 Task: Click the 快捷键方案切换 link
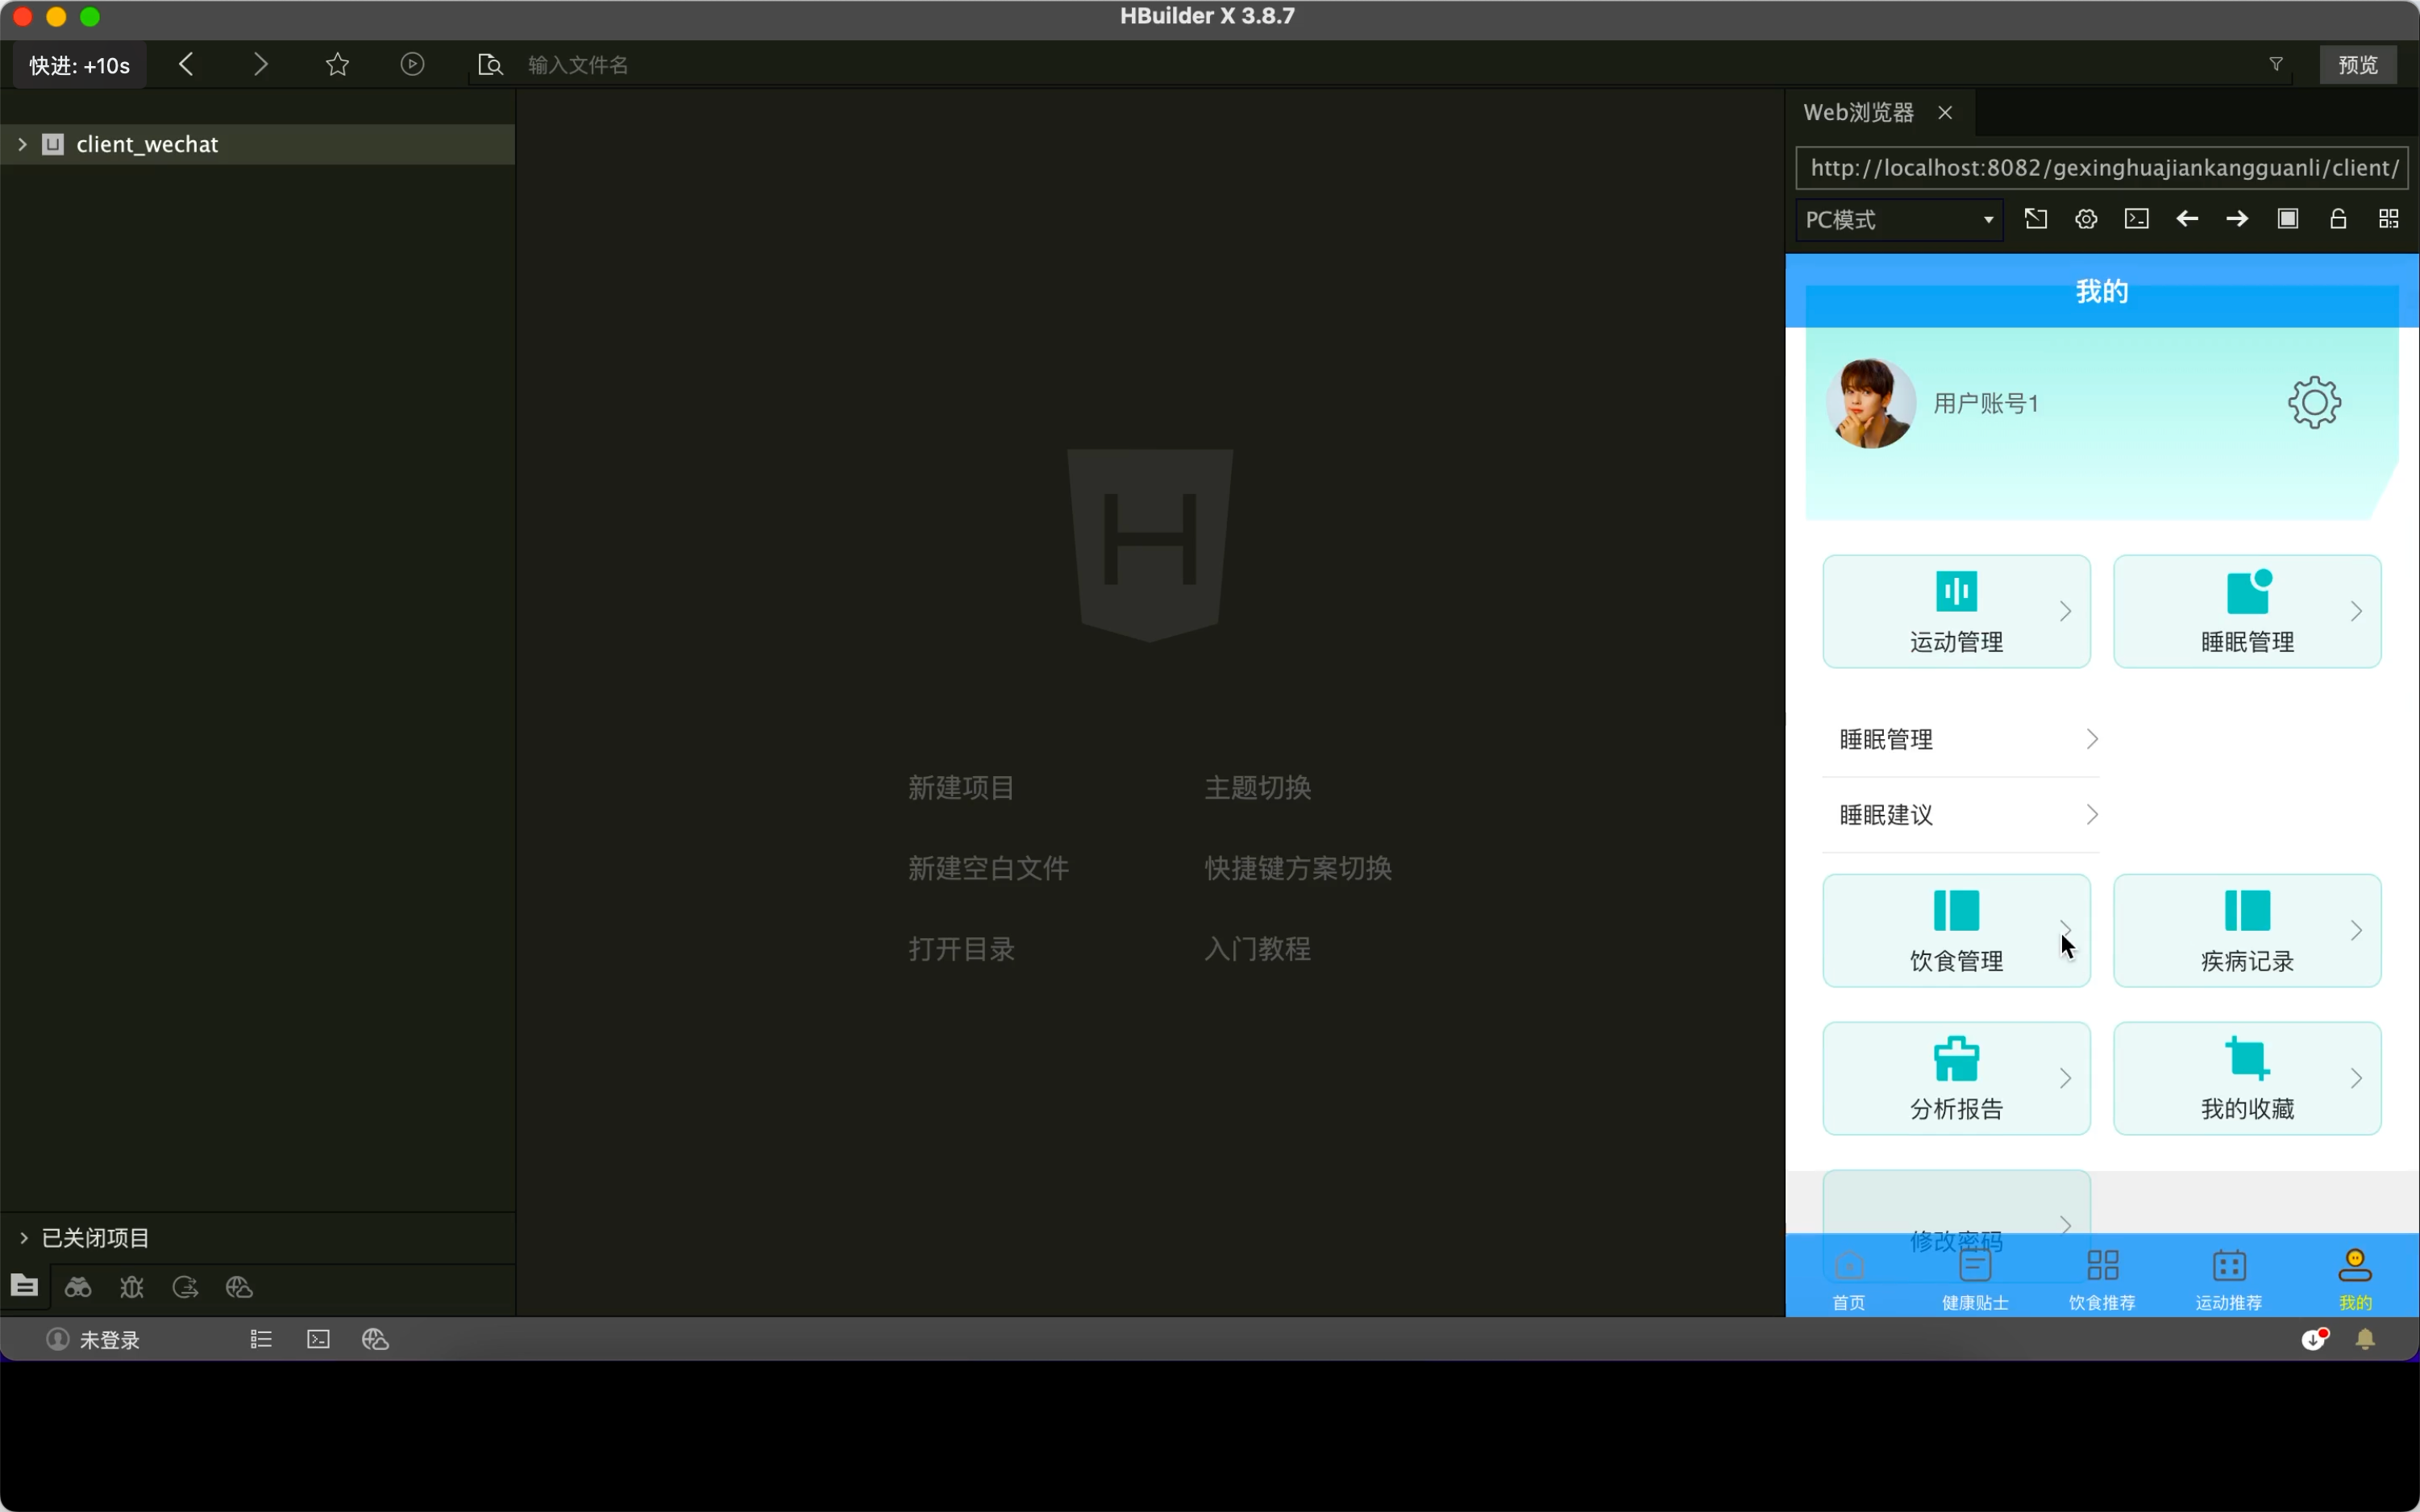1298,867
